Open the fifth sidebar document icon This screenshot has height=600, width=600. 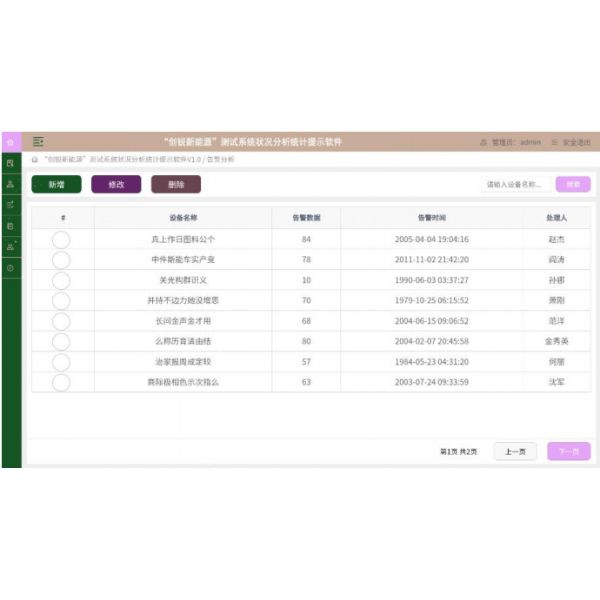tap(10, 226)
